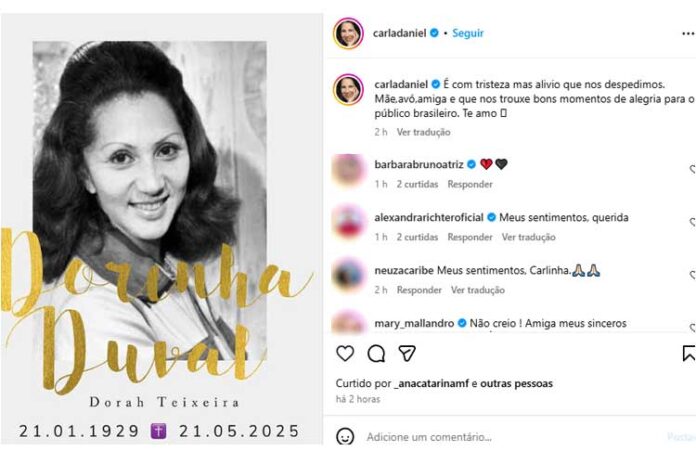Open _anacatarinamf profile in liked-by line

click(x=431, y=383)
